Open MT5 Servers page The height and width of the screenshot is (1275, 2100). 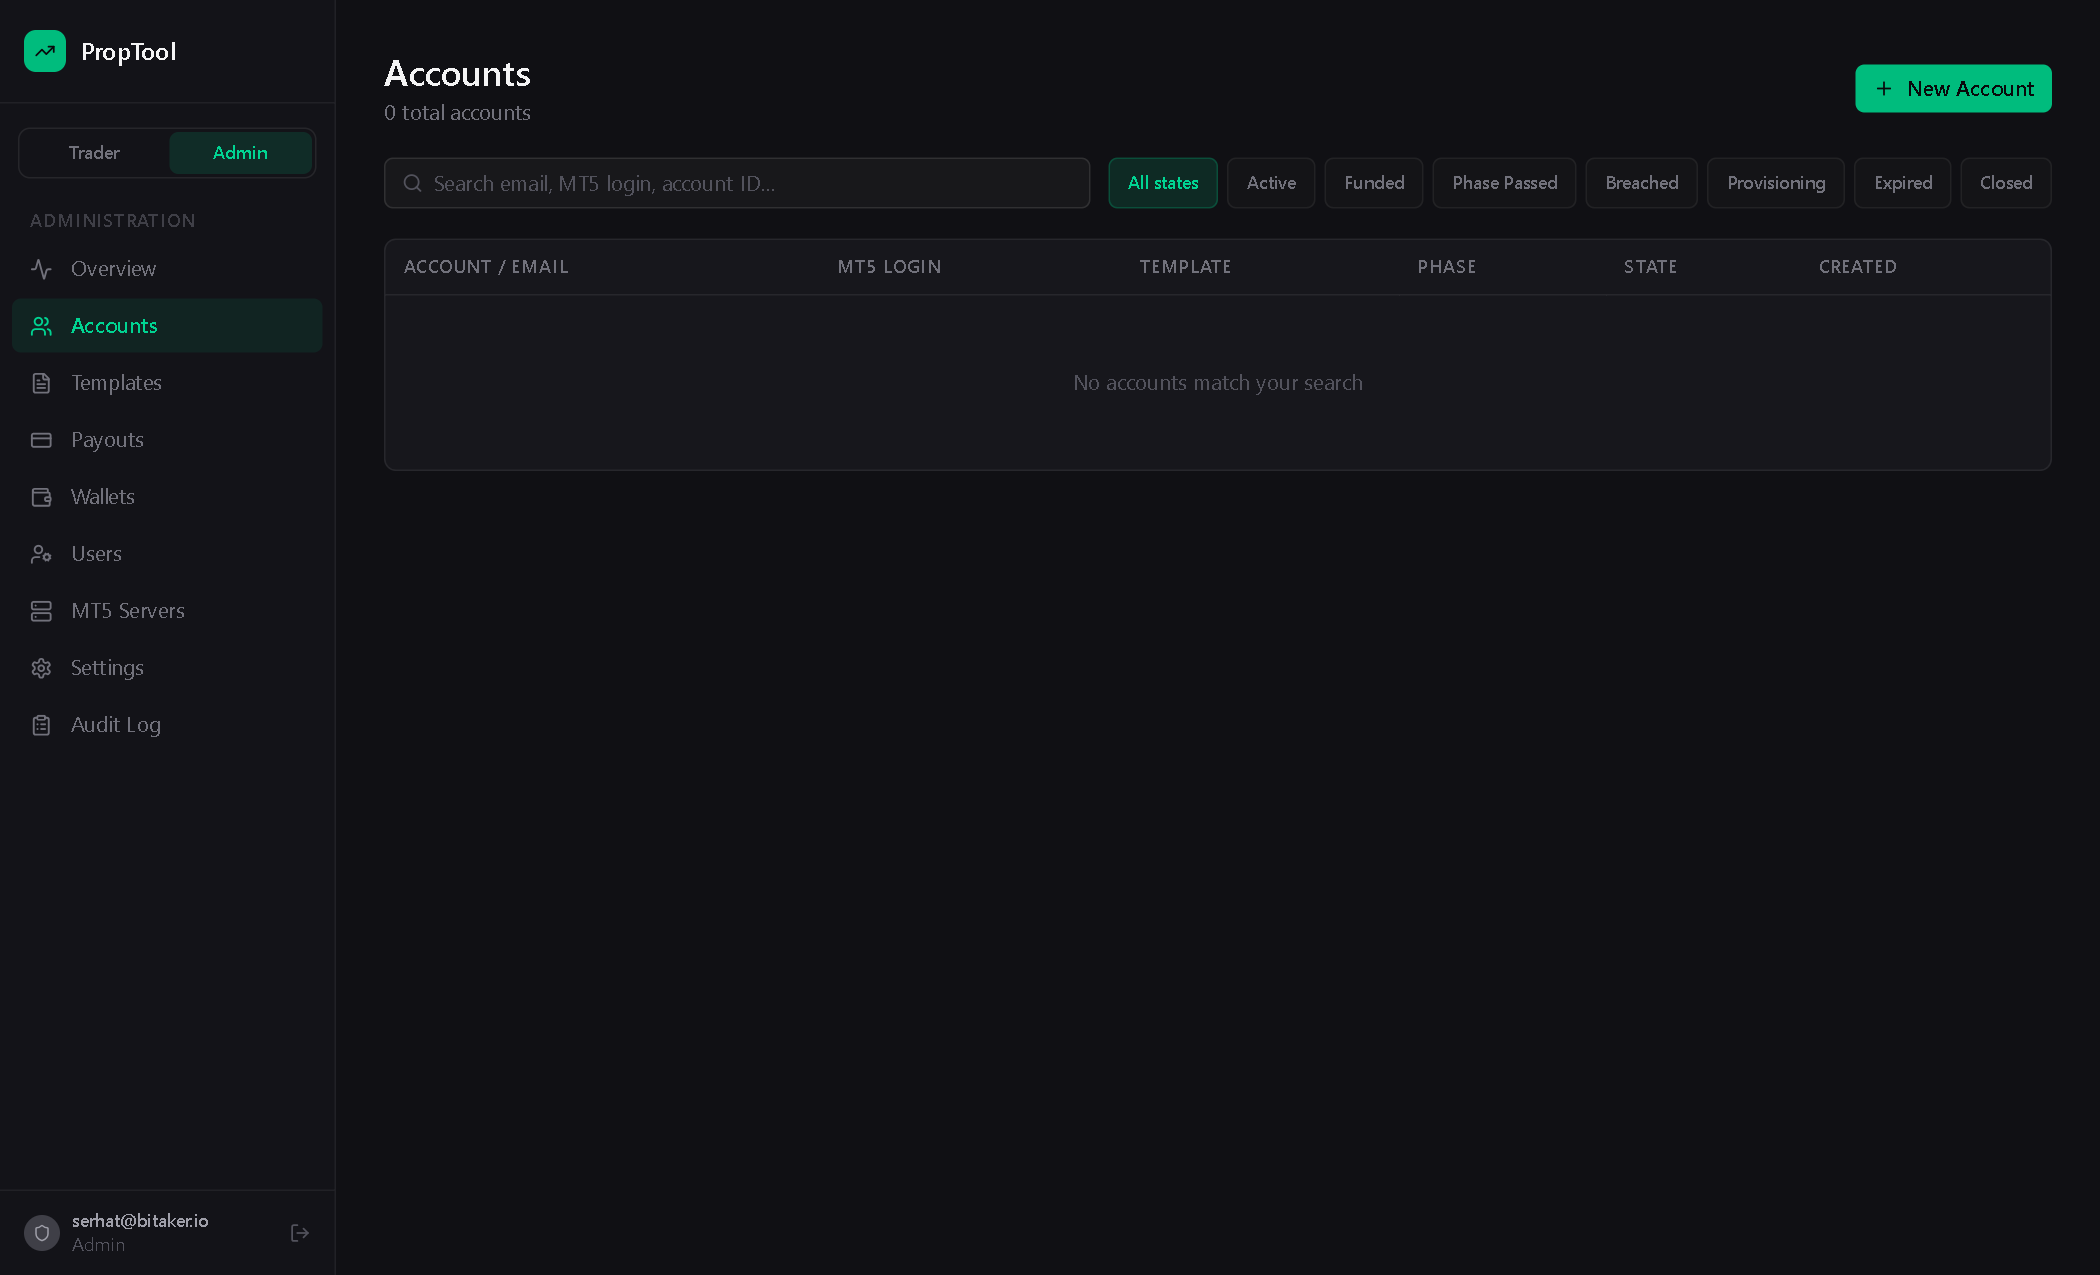click(167, 611)
